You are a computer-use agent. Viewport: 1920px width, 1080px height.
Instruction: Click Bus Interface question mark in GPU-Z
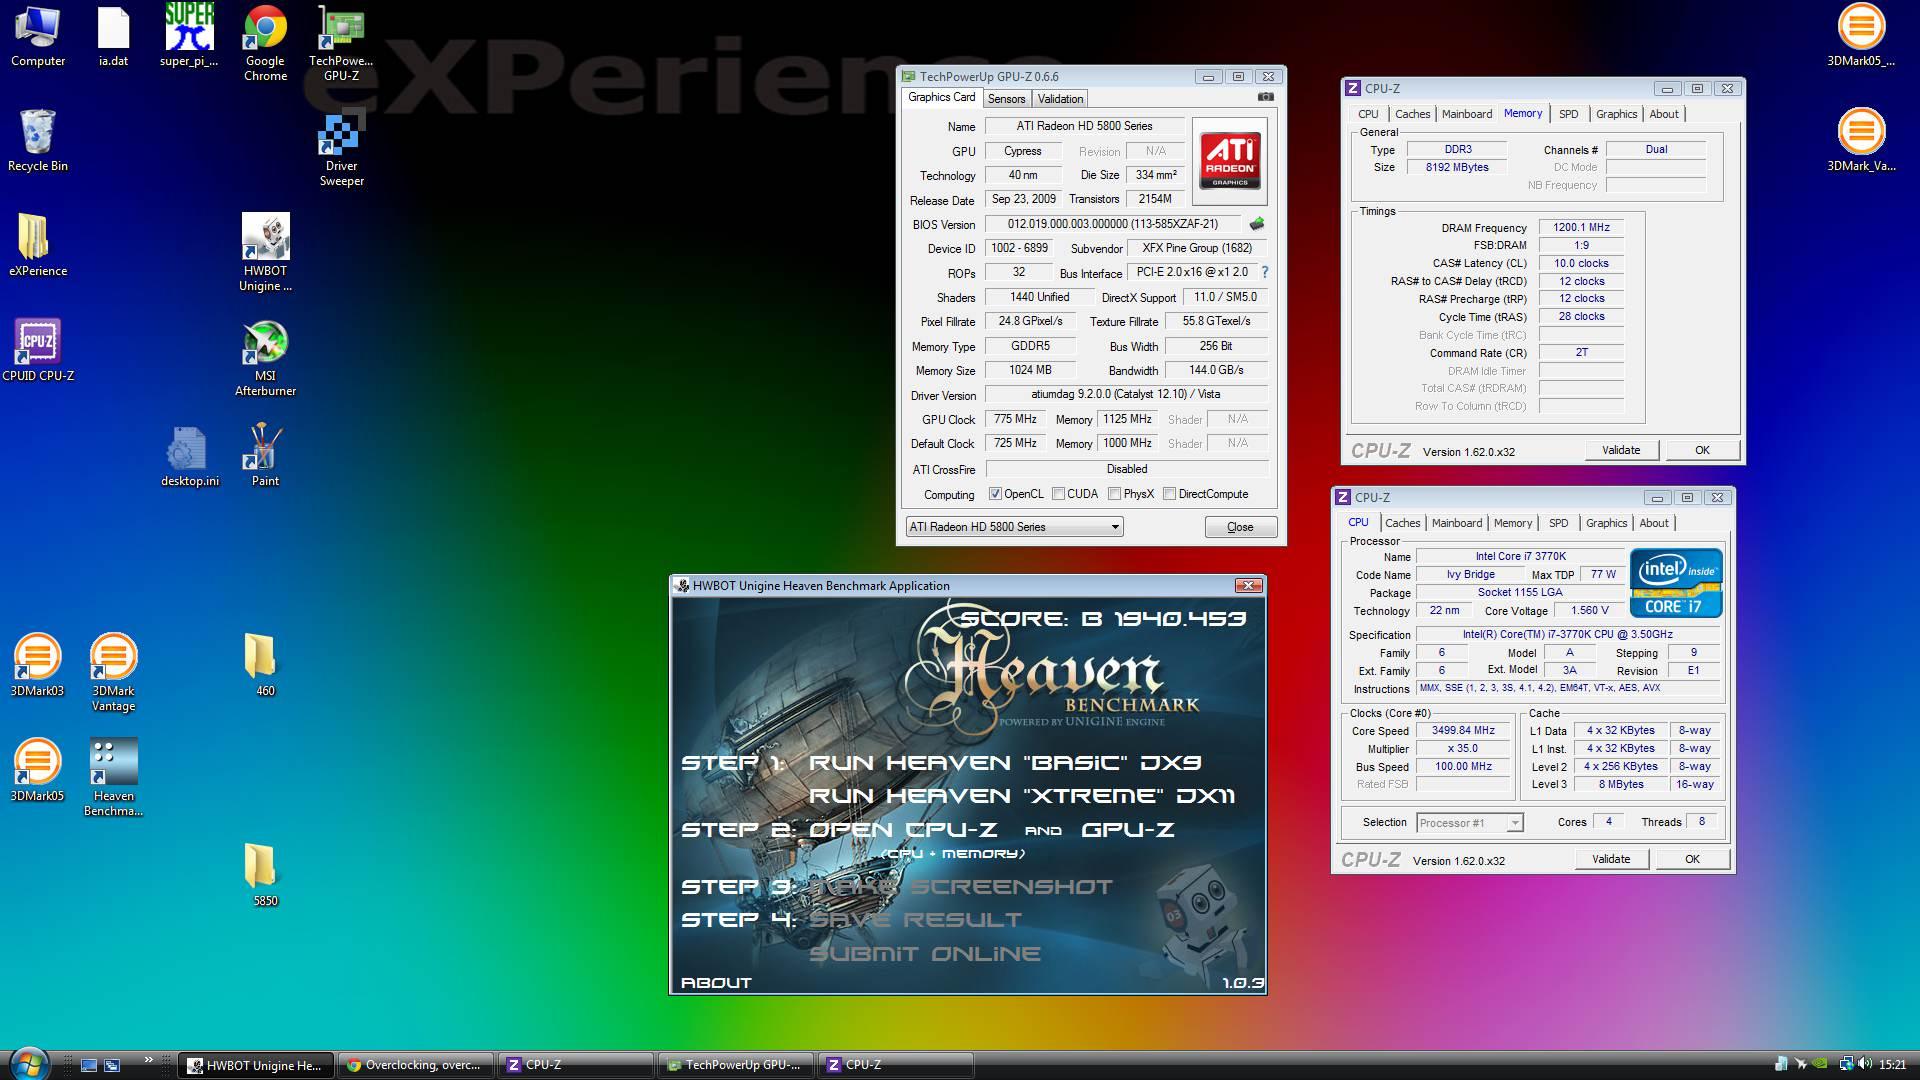pyautogui.click(x=1265, y=272)
